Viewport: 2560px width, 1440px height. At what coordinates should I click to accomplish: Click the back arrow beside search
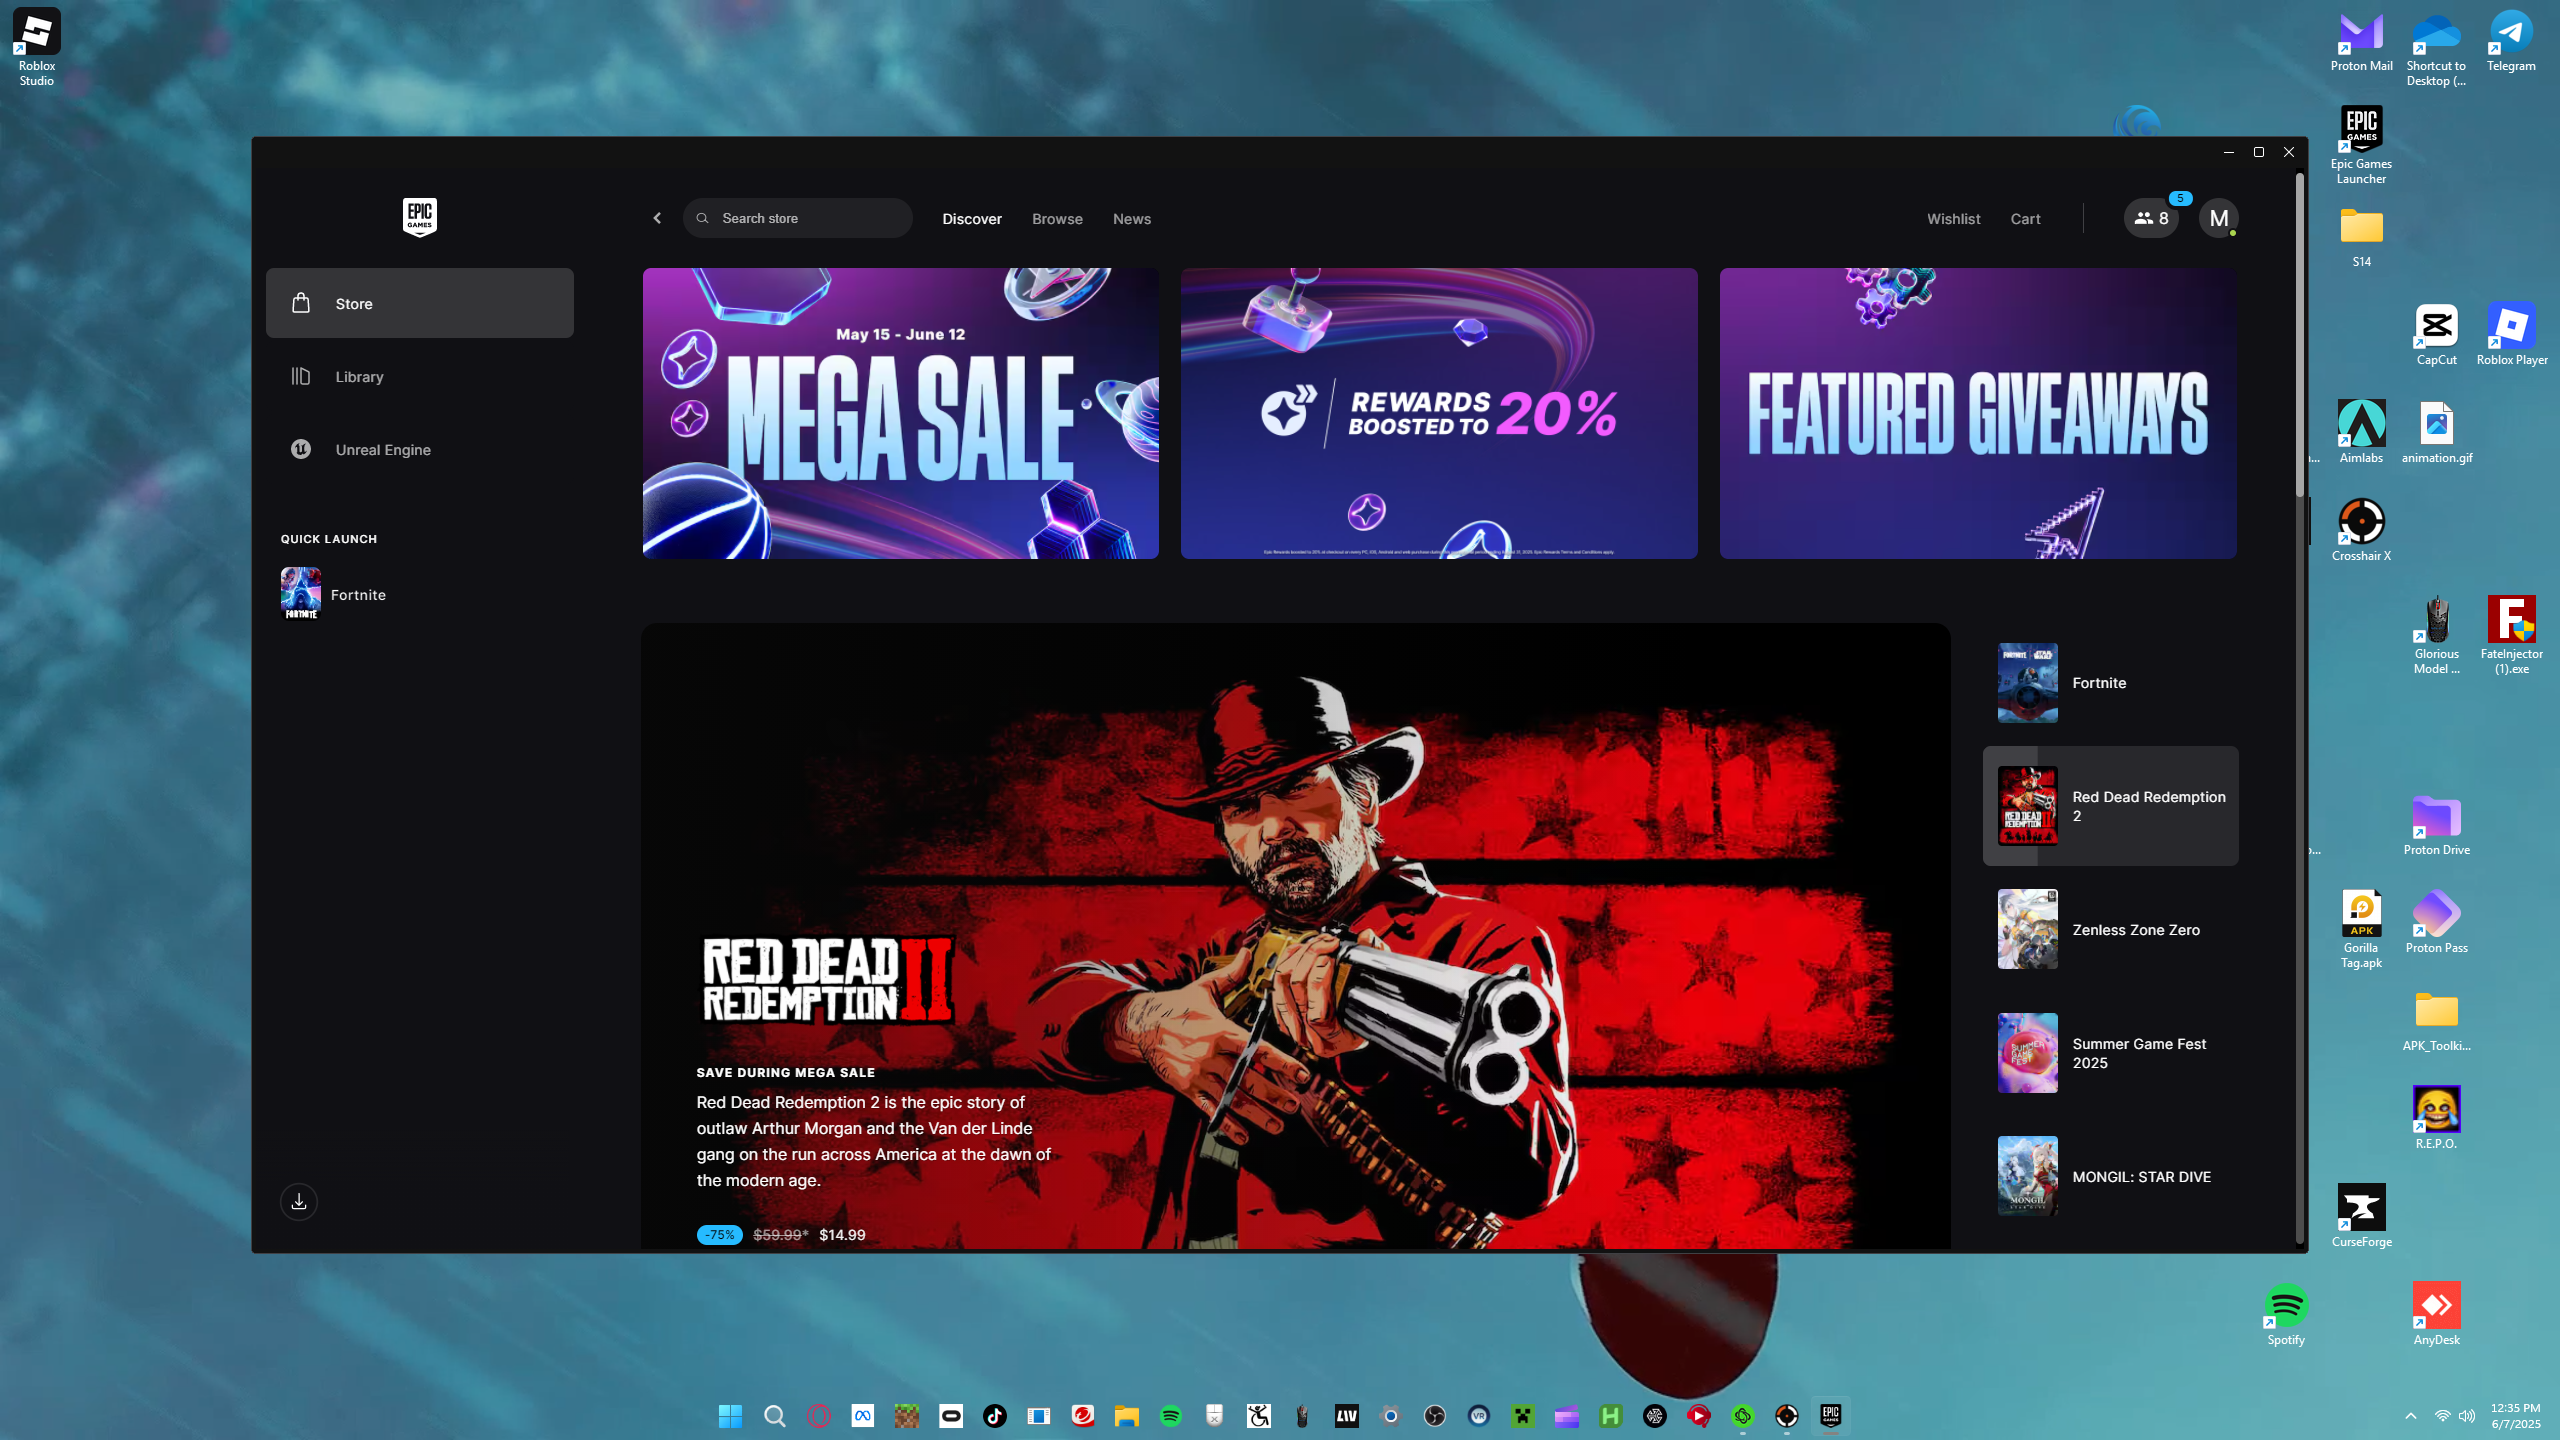657,218
